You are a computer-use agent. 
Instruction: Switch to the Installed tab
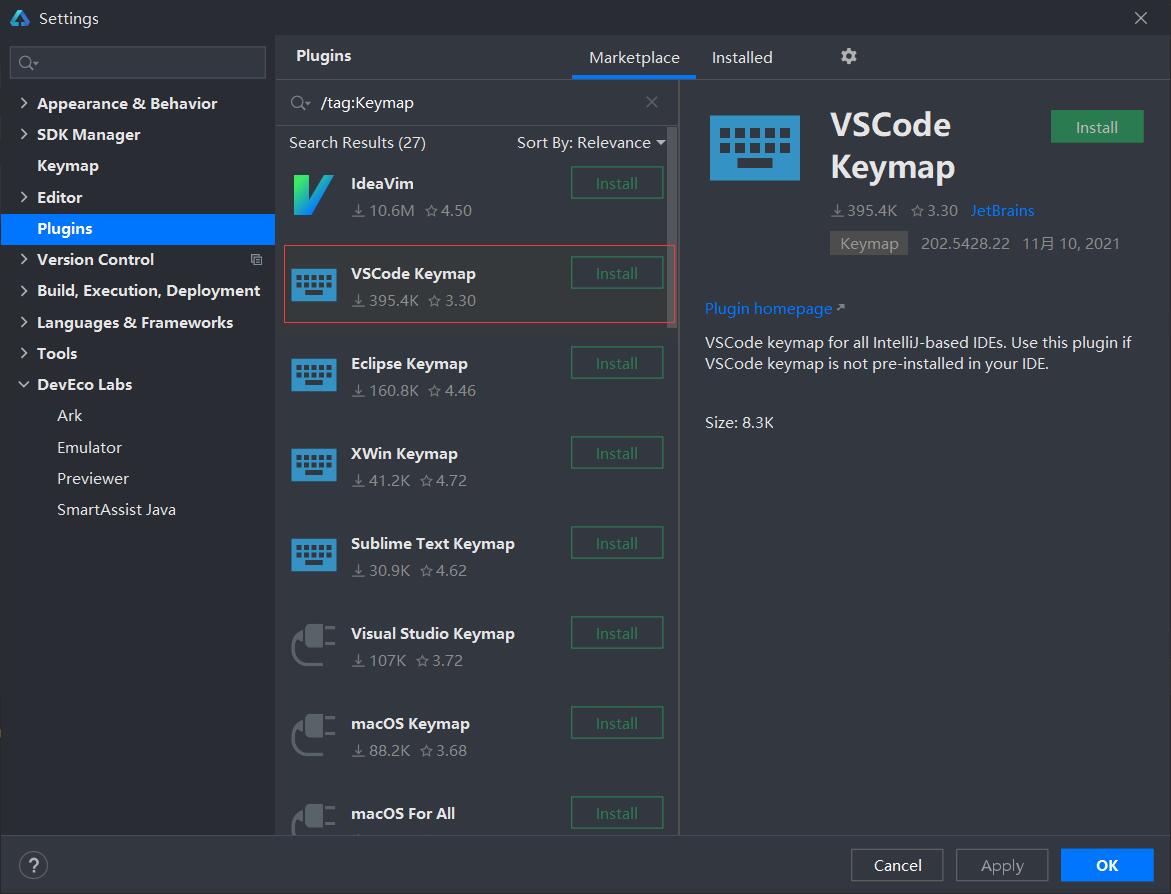click(x=741, y=58)
